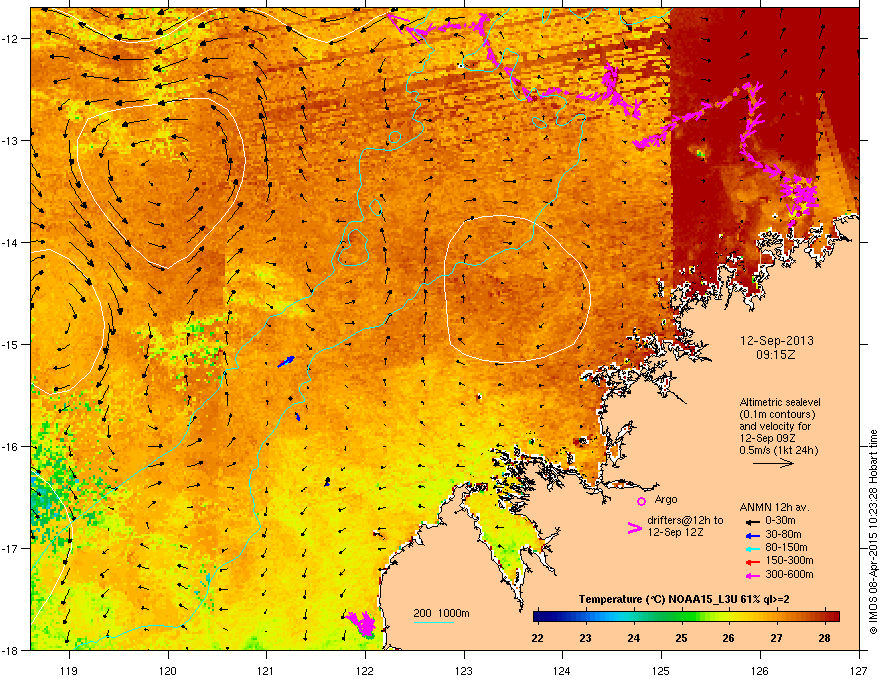The height and width of the screenshot is (680, 880).
Task: Click the cyan 80-150m arrow legend symbol
Action: point(752,549)
